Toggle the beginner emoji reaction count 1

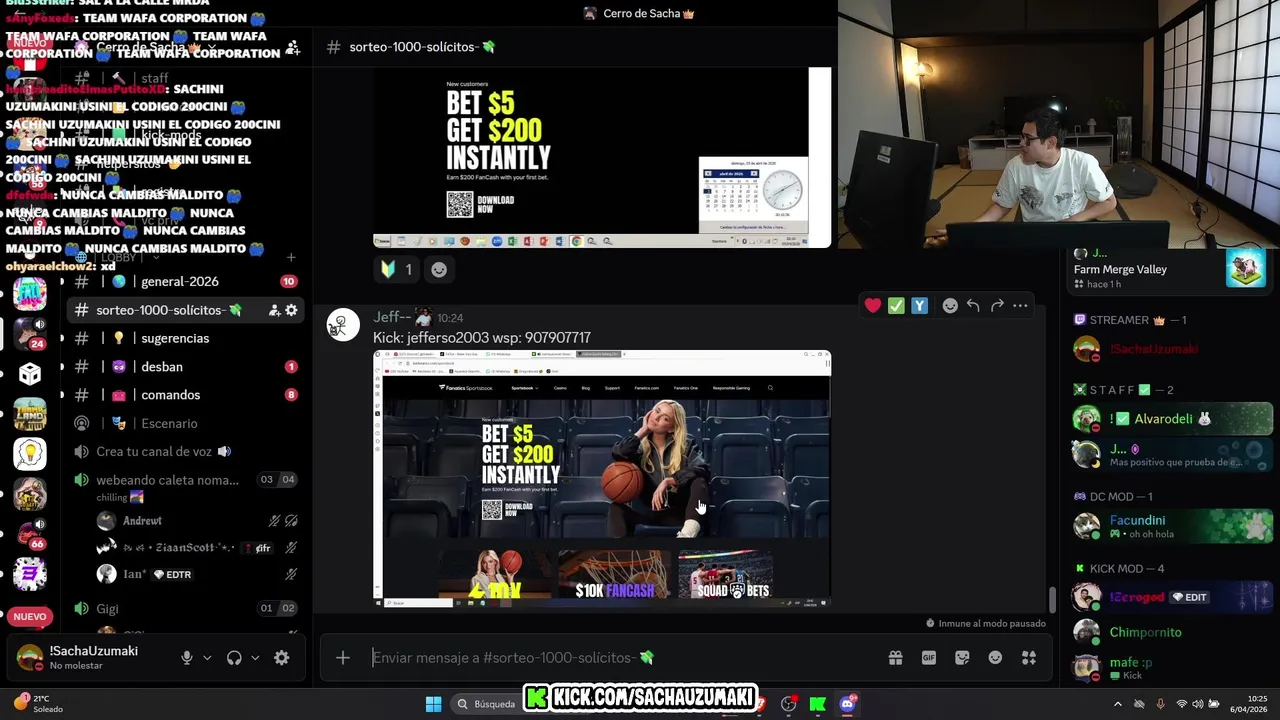396,269
